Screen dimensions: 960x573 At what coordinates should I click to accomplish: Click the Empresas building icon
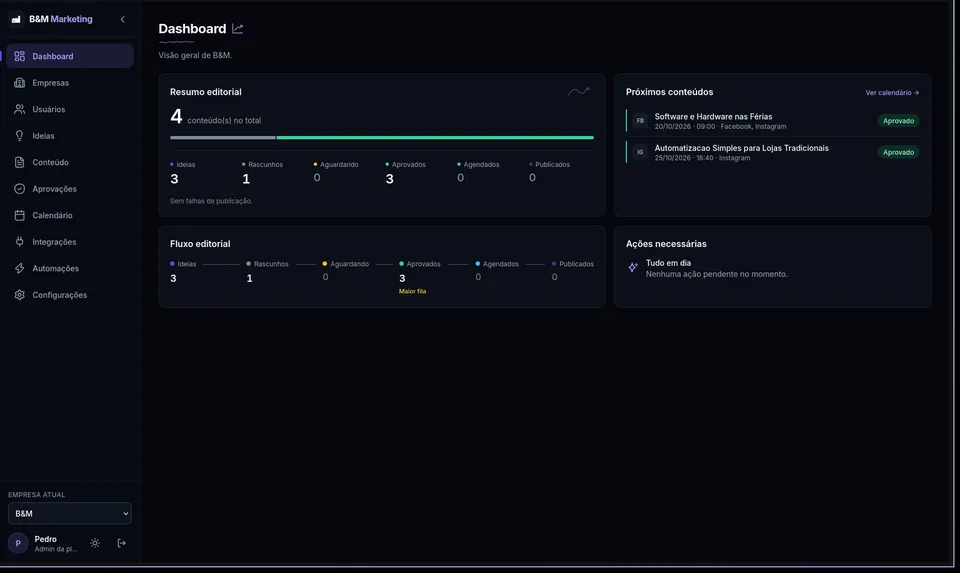click(20, 83)
